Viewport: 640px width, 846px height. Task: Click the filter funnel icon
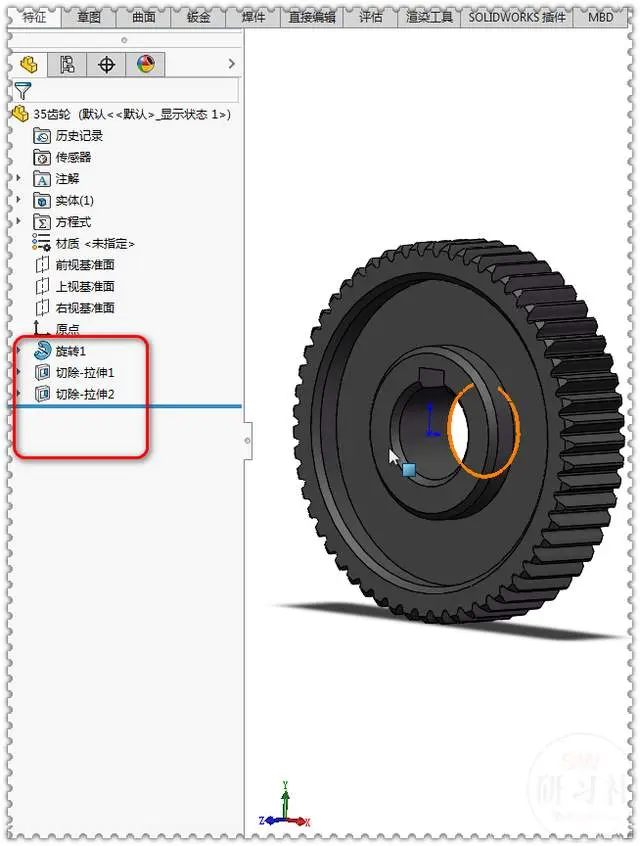[x=23, y=91]
